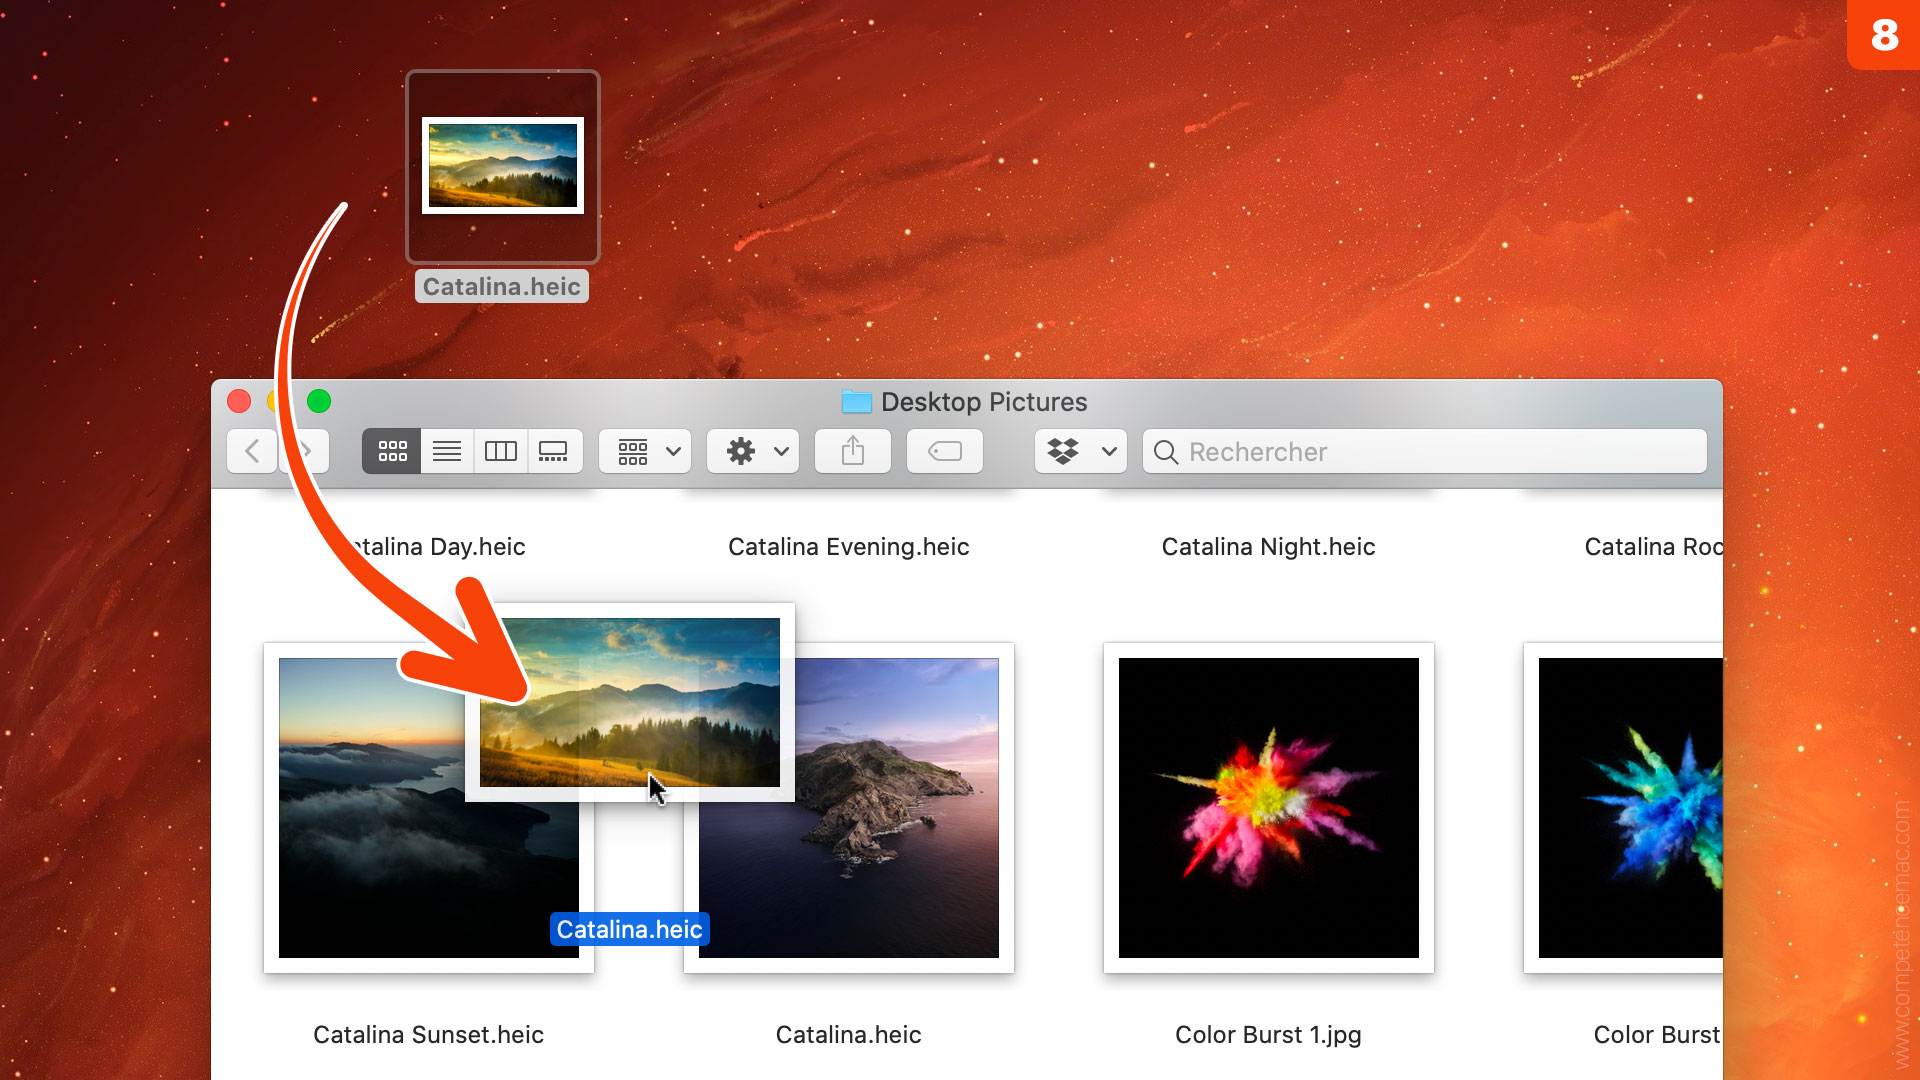The image size is (1920, 1080).
Task: Open the gear action menu
Action: pos(753,451)
